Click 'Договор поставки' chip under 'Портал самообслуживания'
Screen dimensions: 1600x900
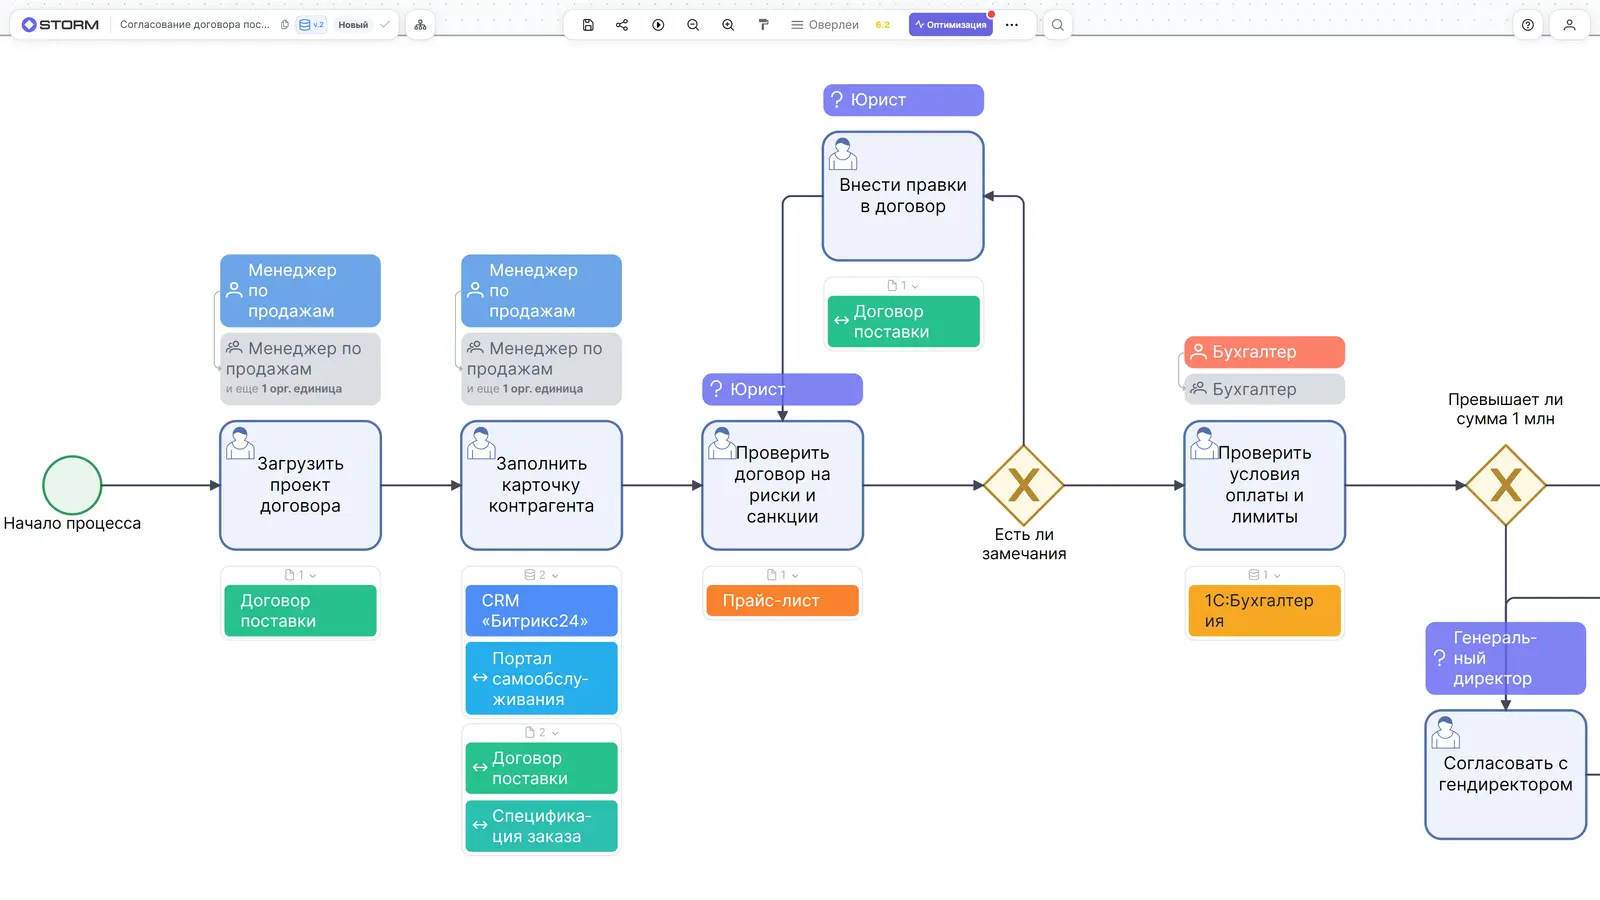[x=541, y=768]
